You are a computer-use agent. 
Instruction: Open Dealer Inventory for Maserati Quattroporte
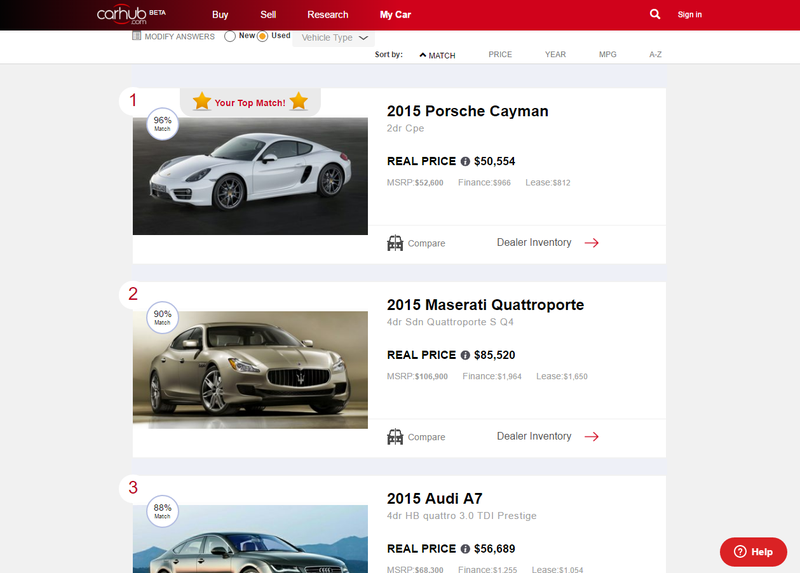[534, 436]
